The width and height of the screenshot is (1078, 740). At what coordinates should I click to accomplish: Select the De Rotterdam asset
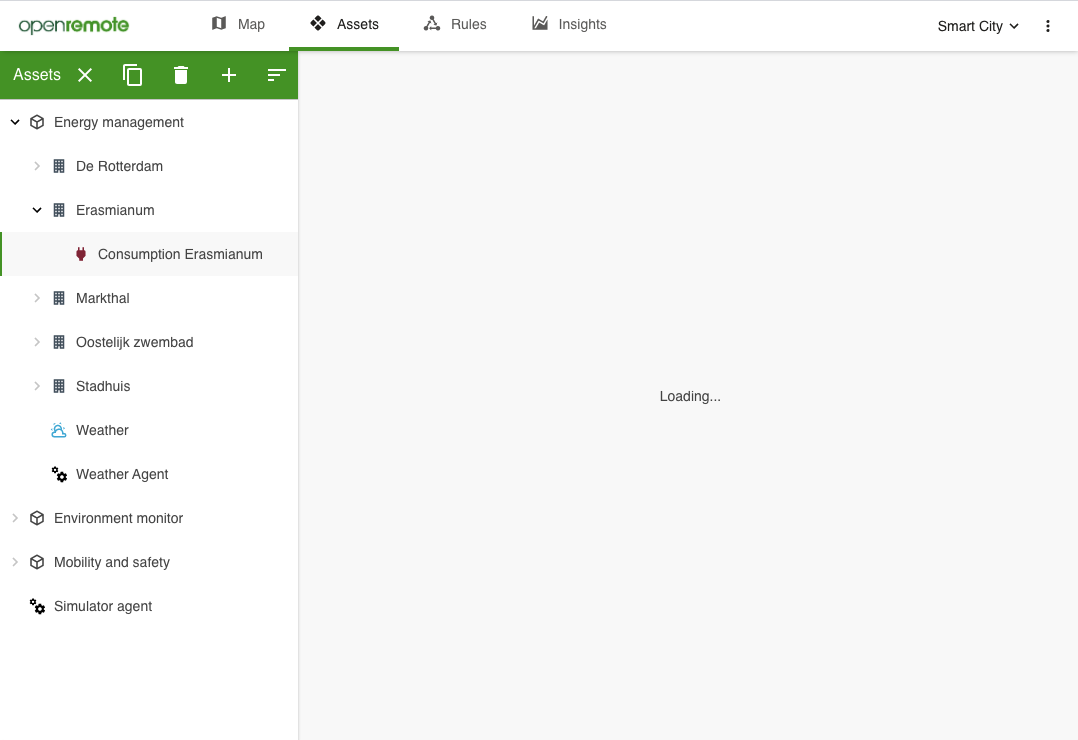(149, 166)
